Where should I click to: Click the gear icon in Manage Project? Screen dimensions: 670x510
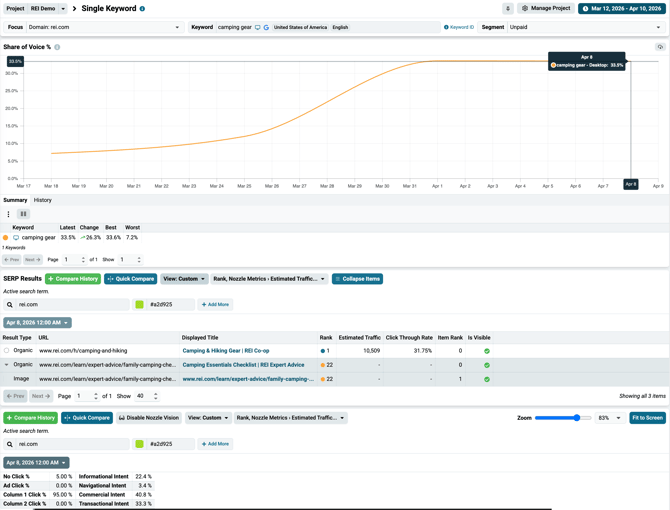(525, 8)
